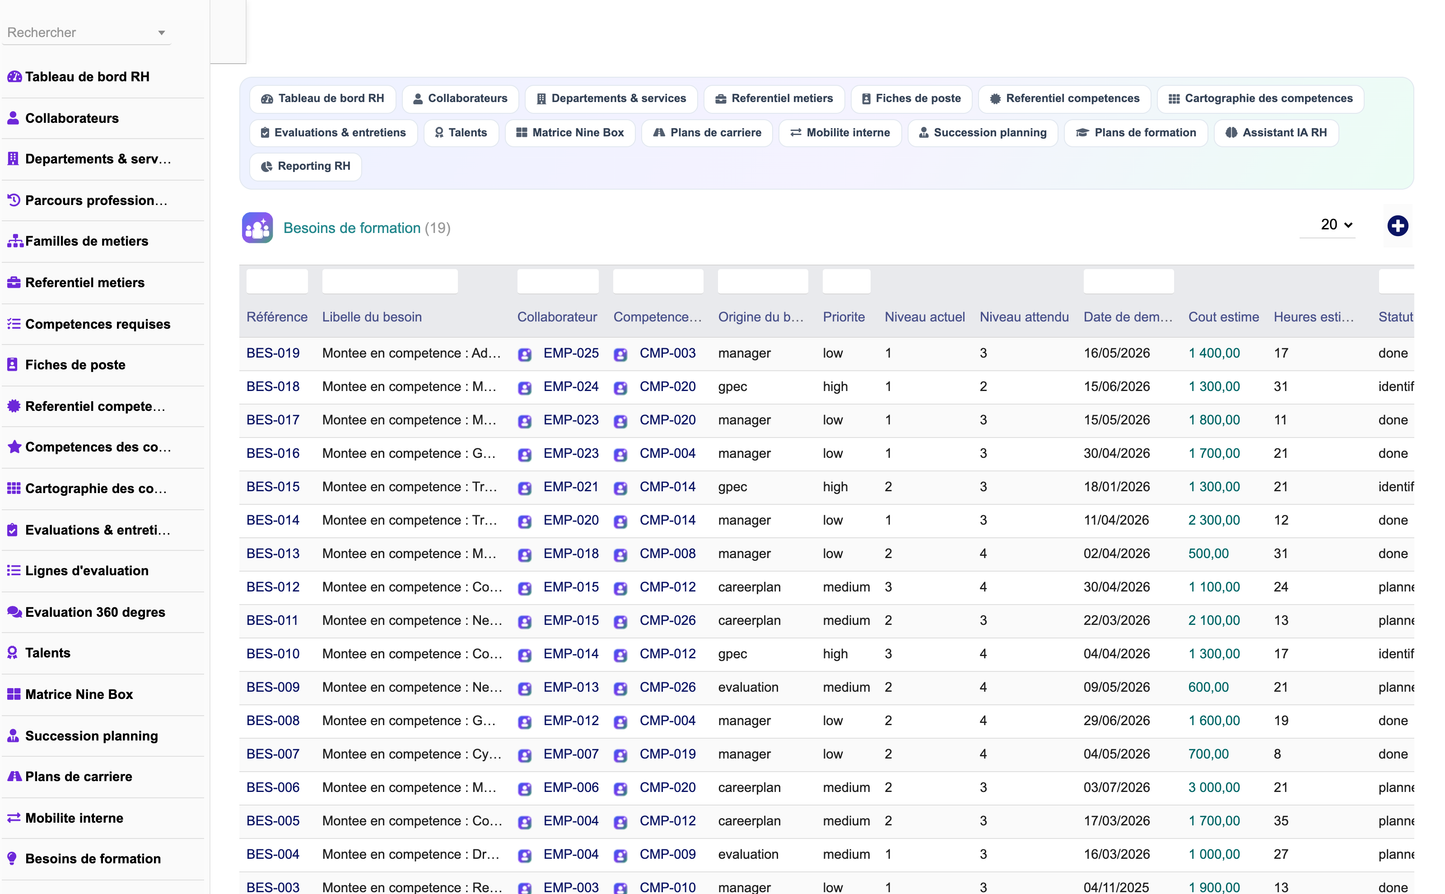Open competence CMP-019 link
1445x894 pixels.
[667, 754]
